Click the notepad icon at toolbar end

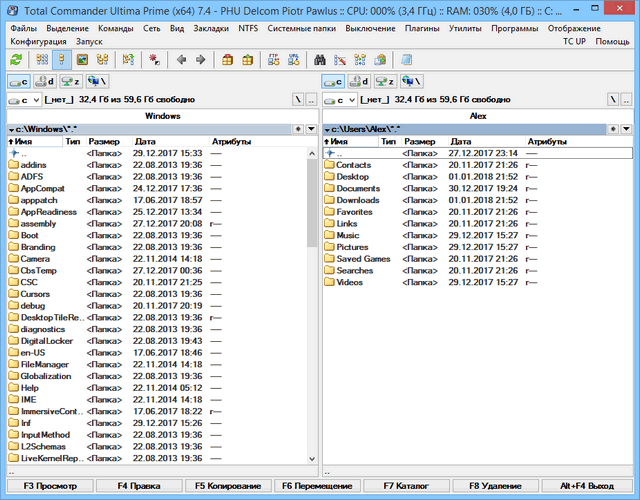(x=407, y=60)
